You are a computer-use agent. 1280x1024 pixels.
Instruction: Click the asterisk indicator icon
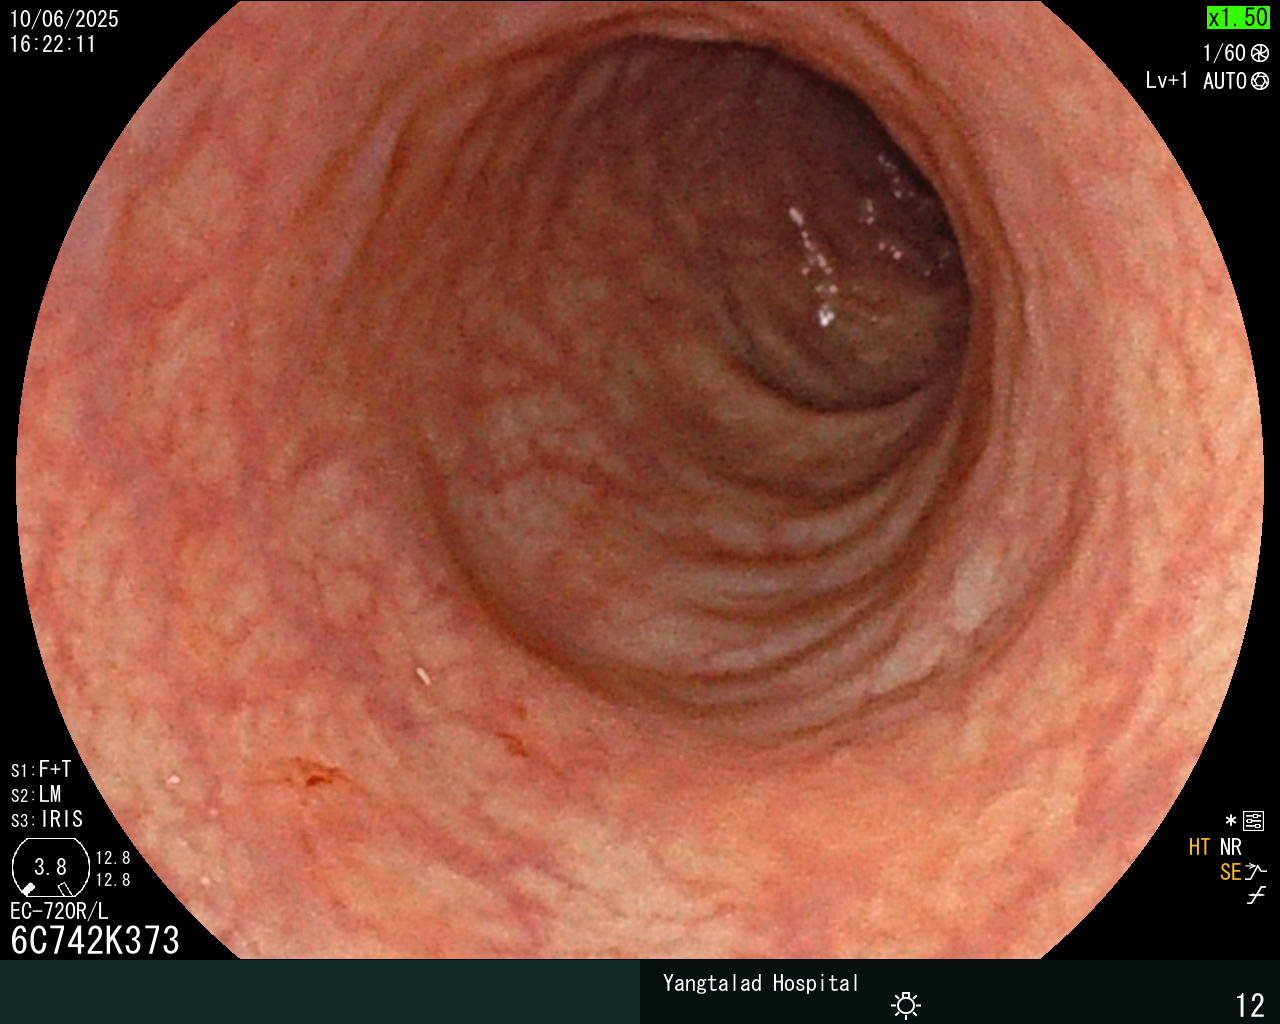(x=1231, y=821)
